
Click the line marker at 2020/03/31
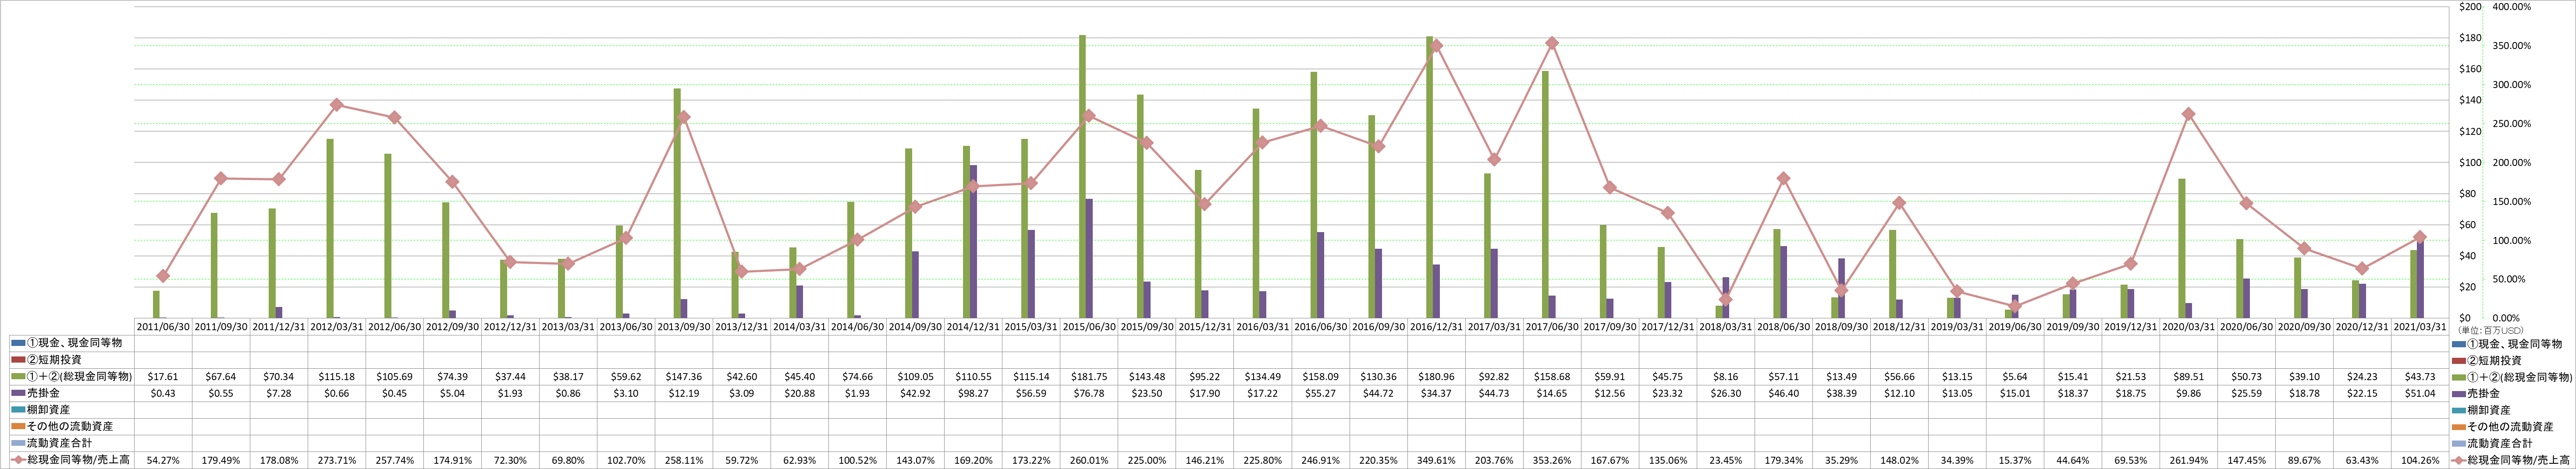(2189, 114)
